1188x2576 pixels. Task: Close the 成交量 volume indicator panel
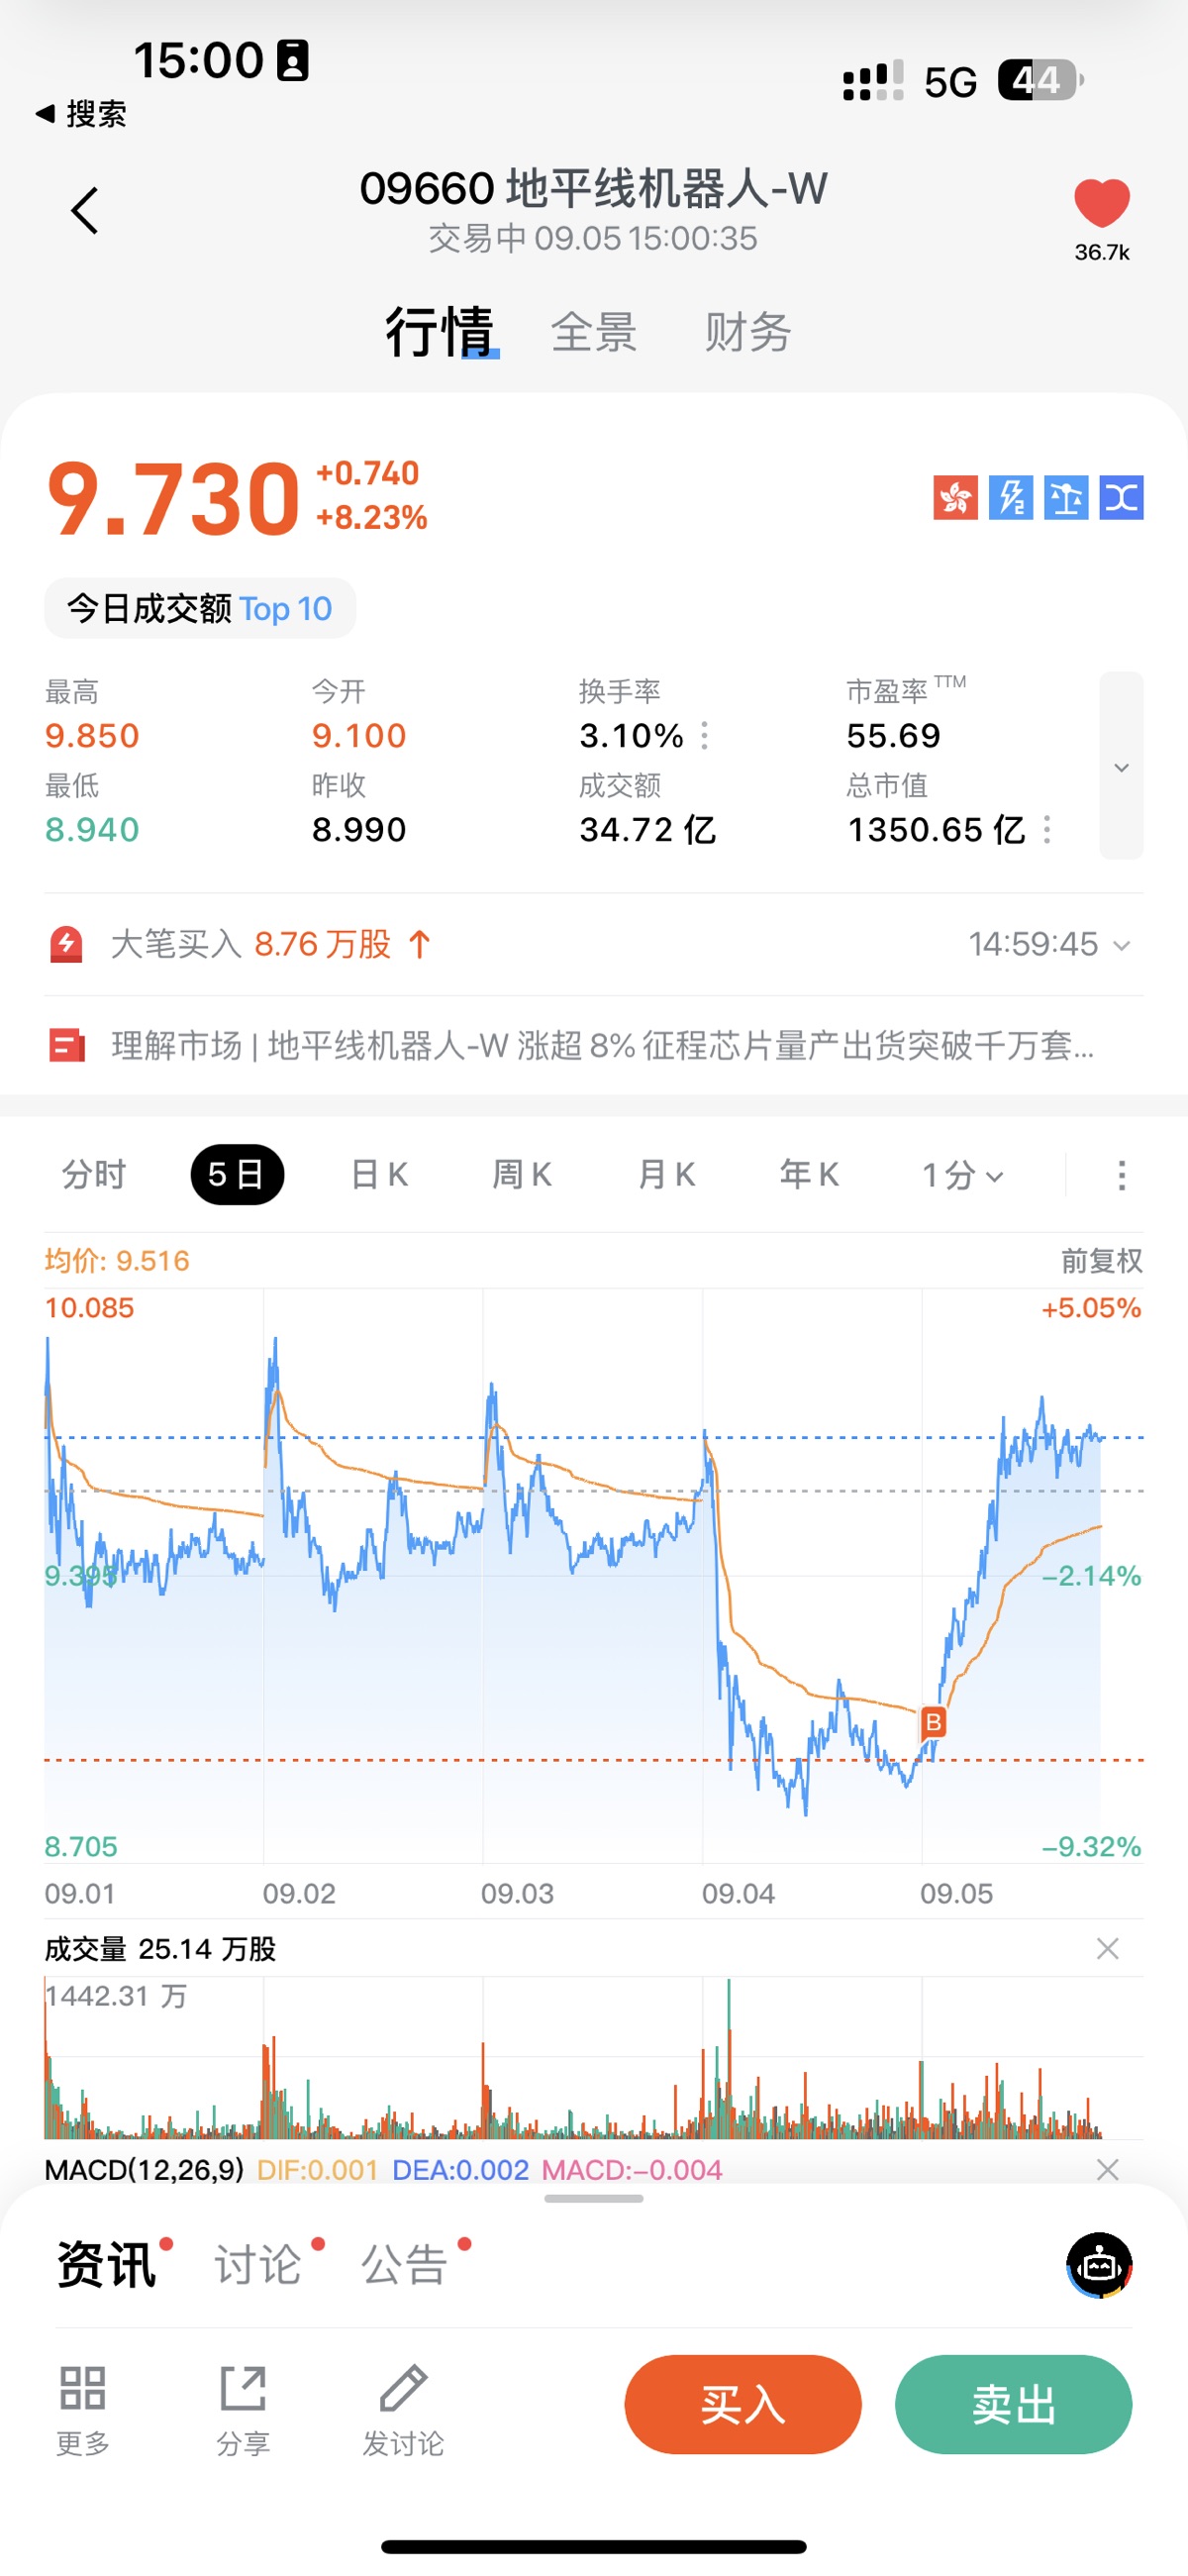[x=1107, y=1949]
